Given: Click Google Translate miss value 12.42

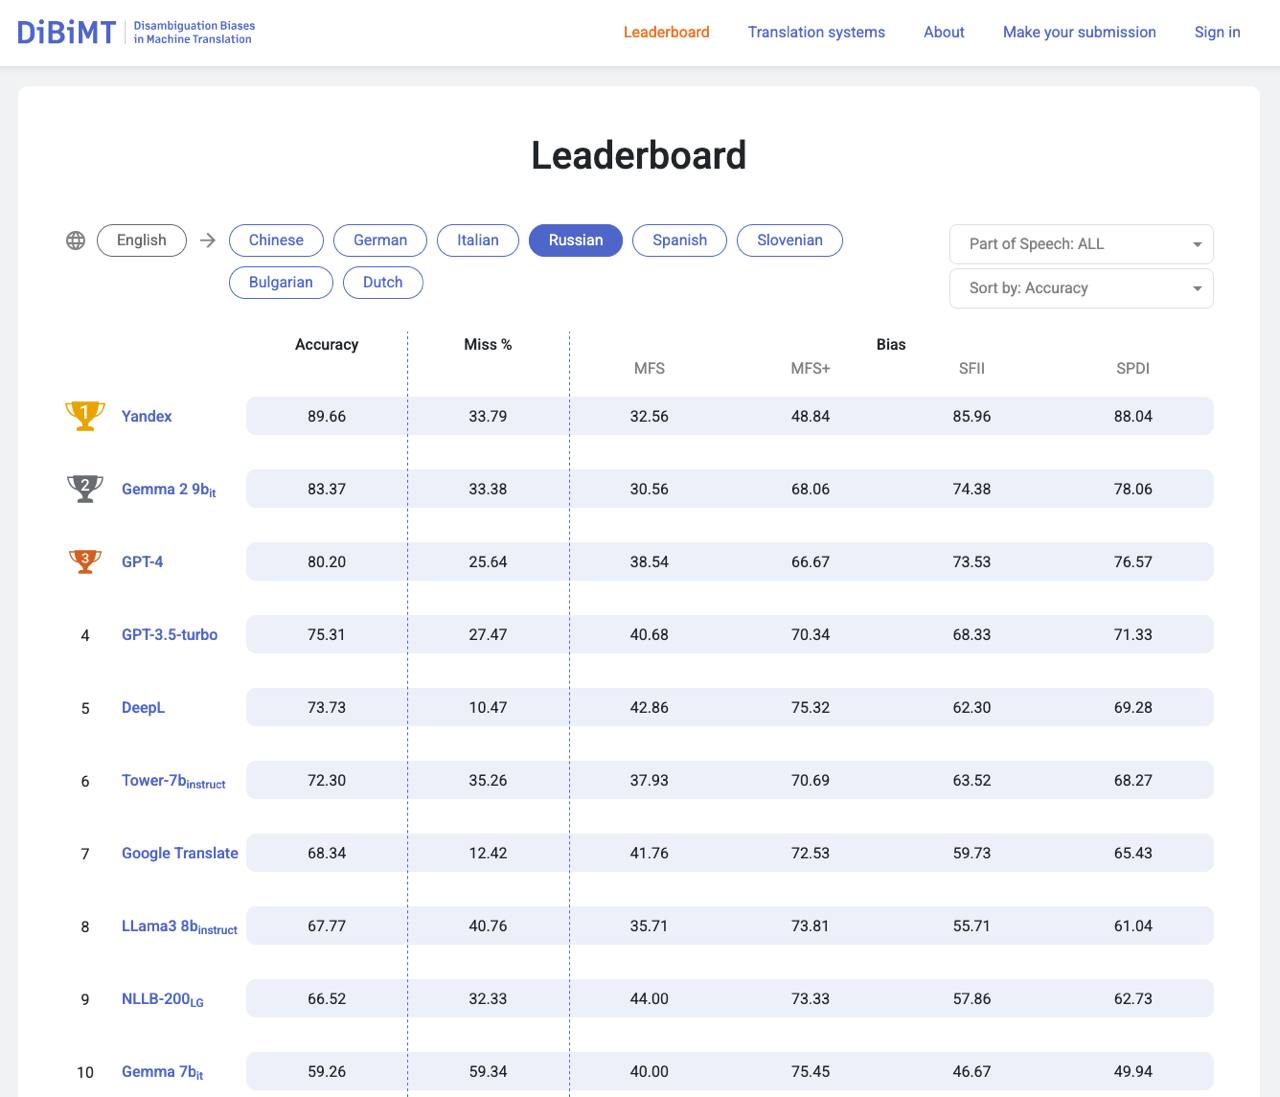Looking at the screenshot, I should click(x=488, y=853).
